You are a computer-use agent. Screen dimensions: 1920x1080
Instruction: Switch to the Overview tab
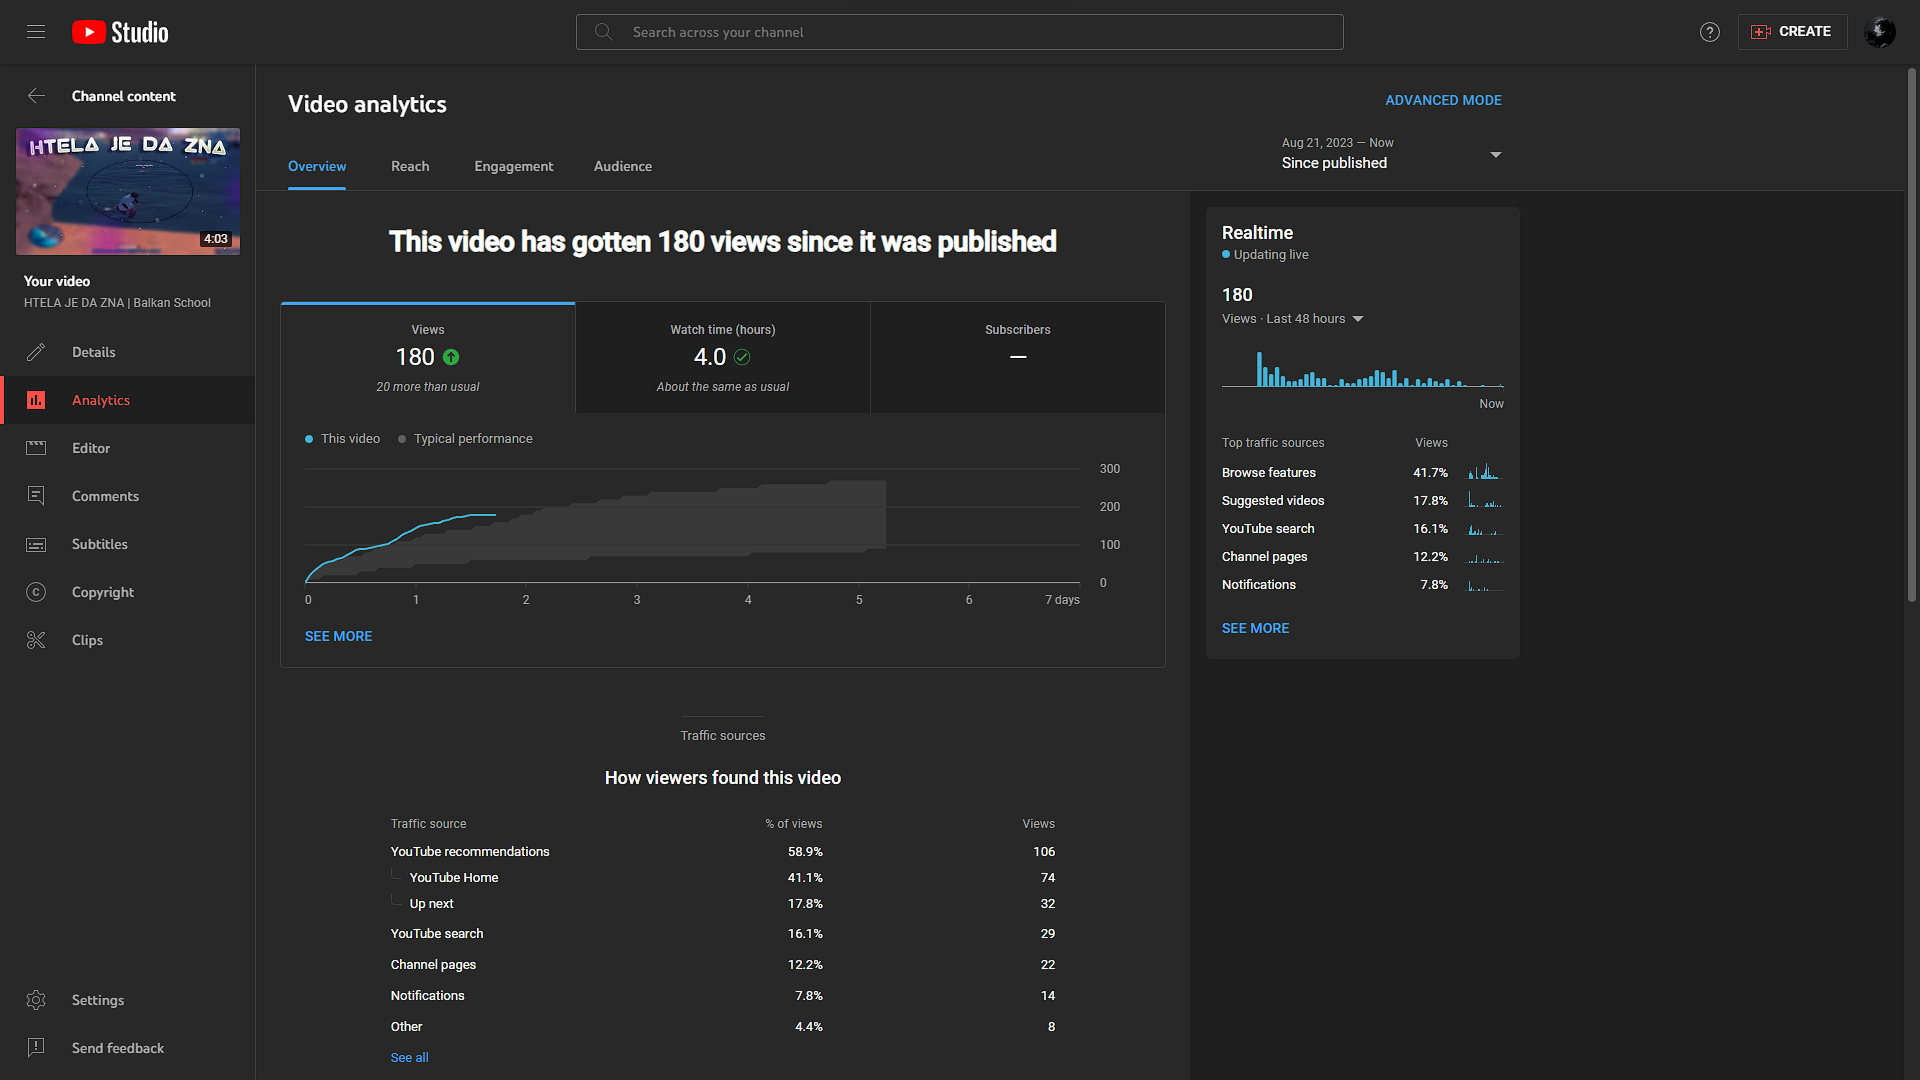pyautogui.click(x=317, y=166)
